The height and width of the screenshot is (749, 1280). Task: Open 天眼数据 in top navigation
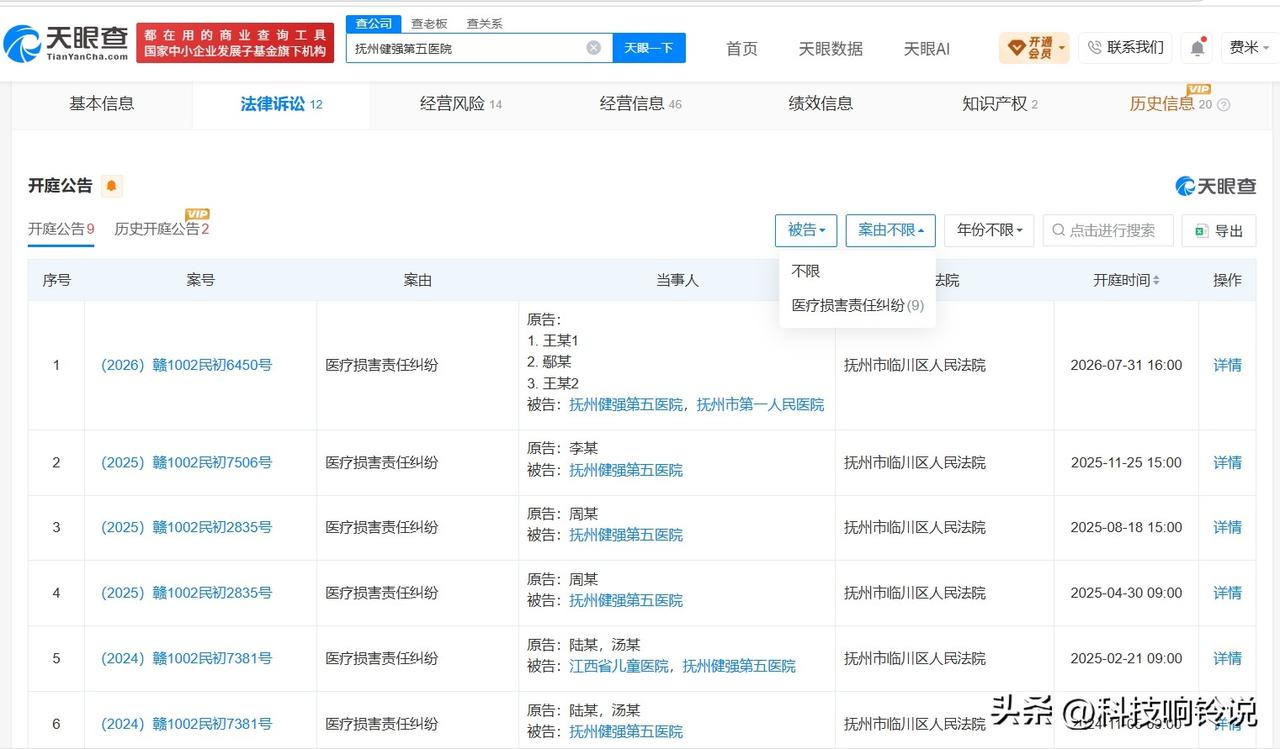830,48
